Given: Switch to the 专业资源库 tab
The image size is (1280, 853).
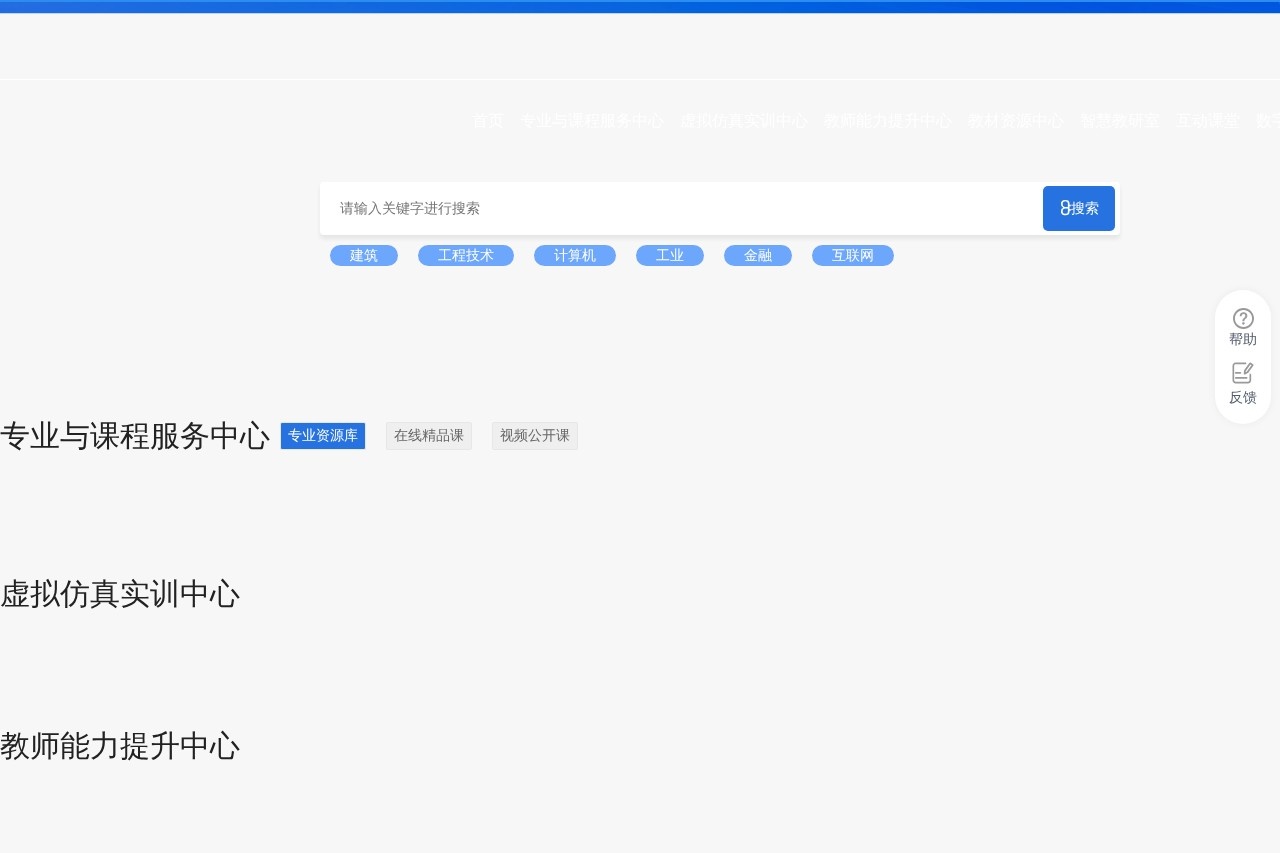Looking at the screenshot, I should click(323, 436).
